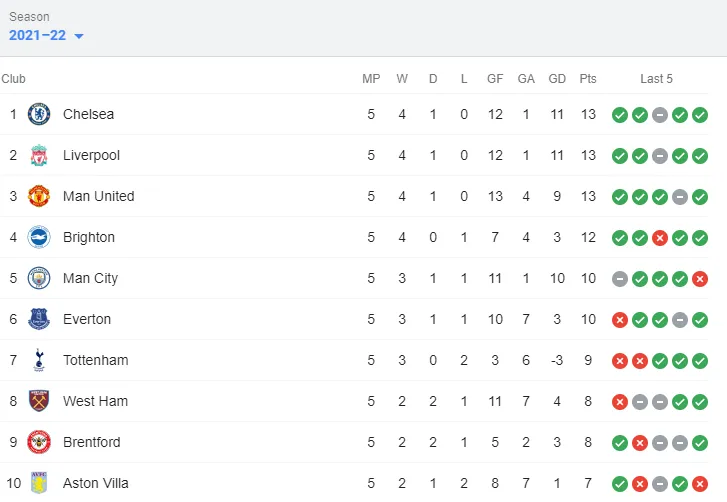Click the Man United club crest
The height and width of the screenshot is (502, 727).
coord(39,196)
